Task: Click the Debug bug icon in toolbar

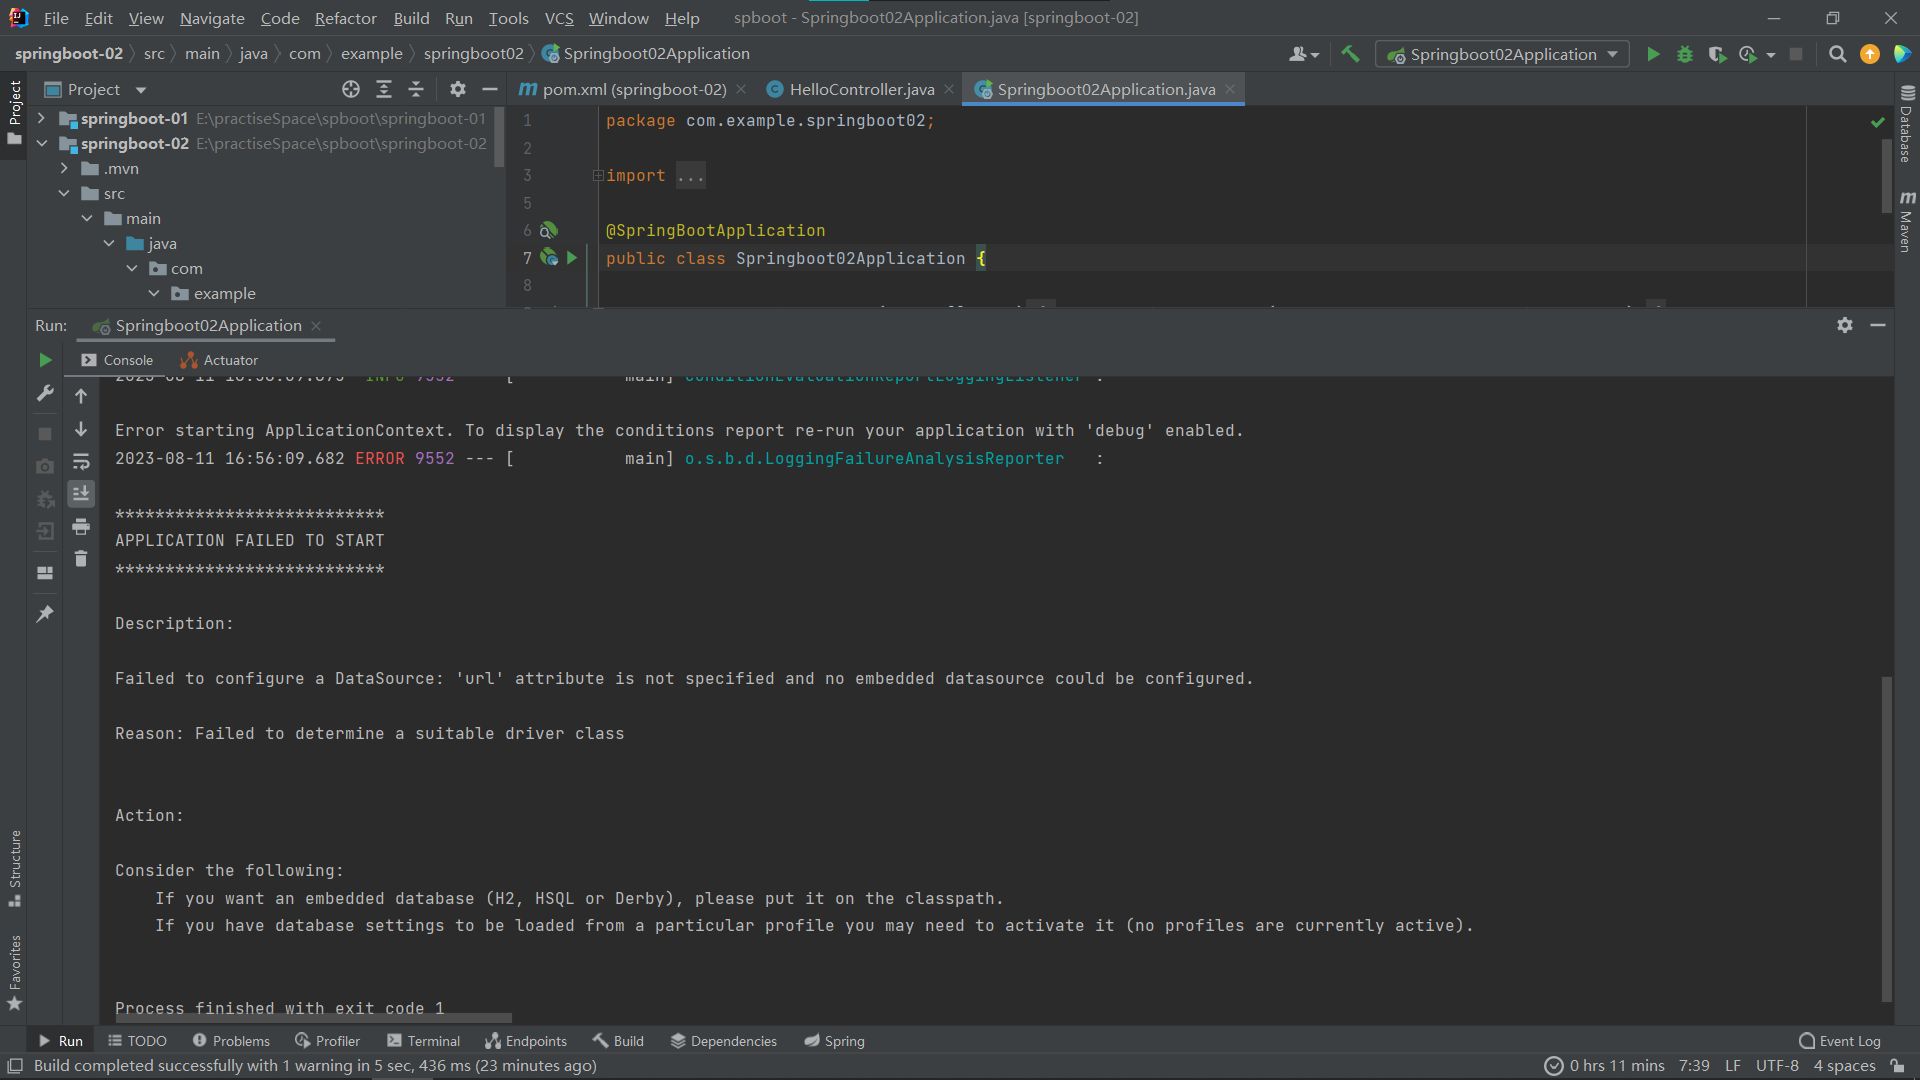Action: (1685, 54)
